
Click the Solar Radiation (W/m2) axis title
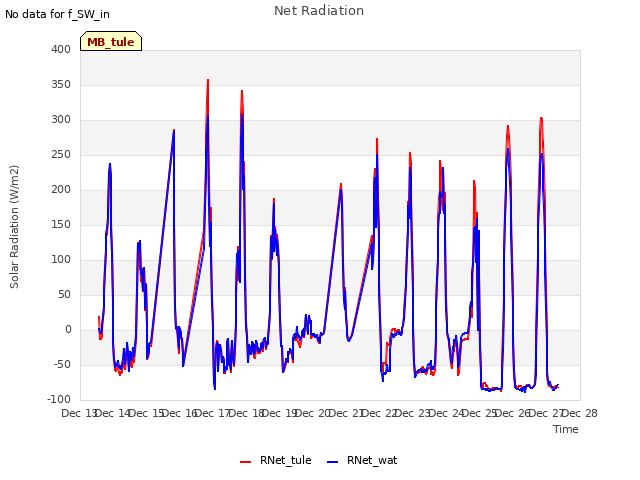[14, 227]
